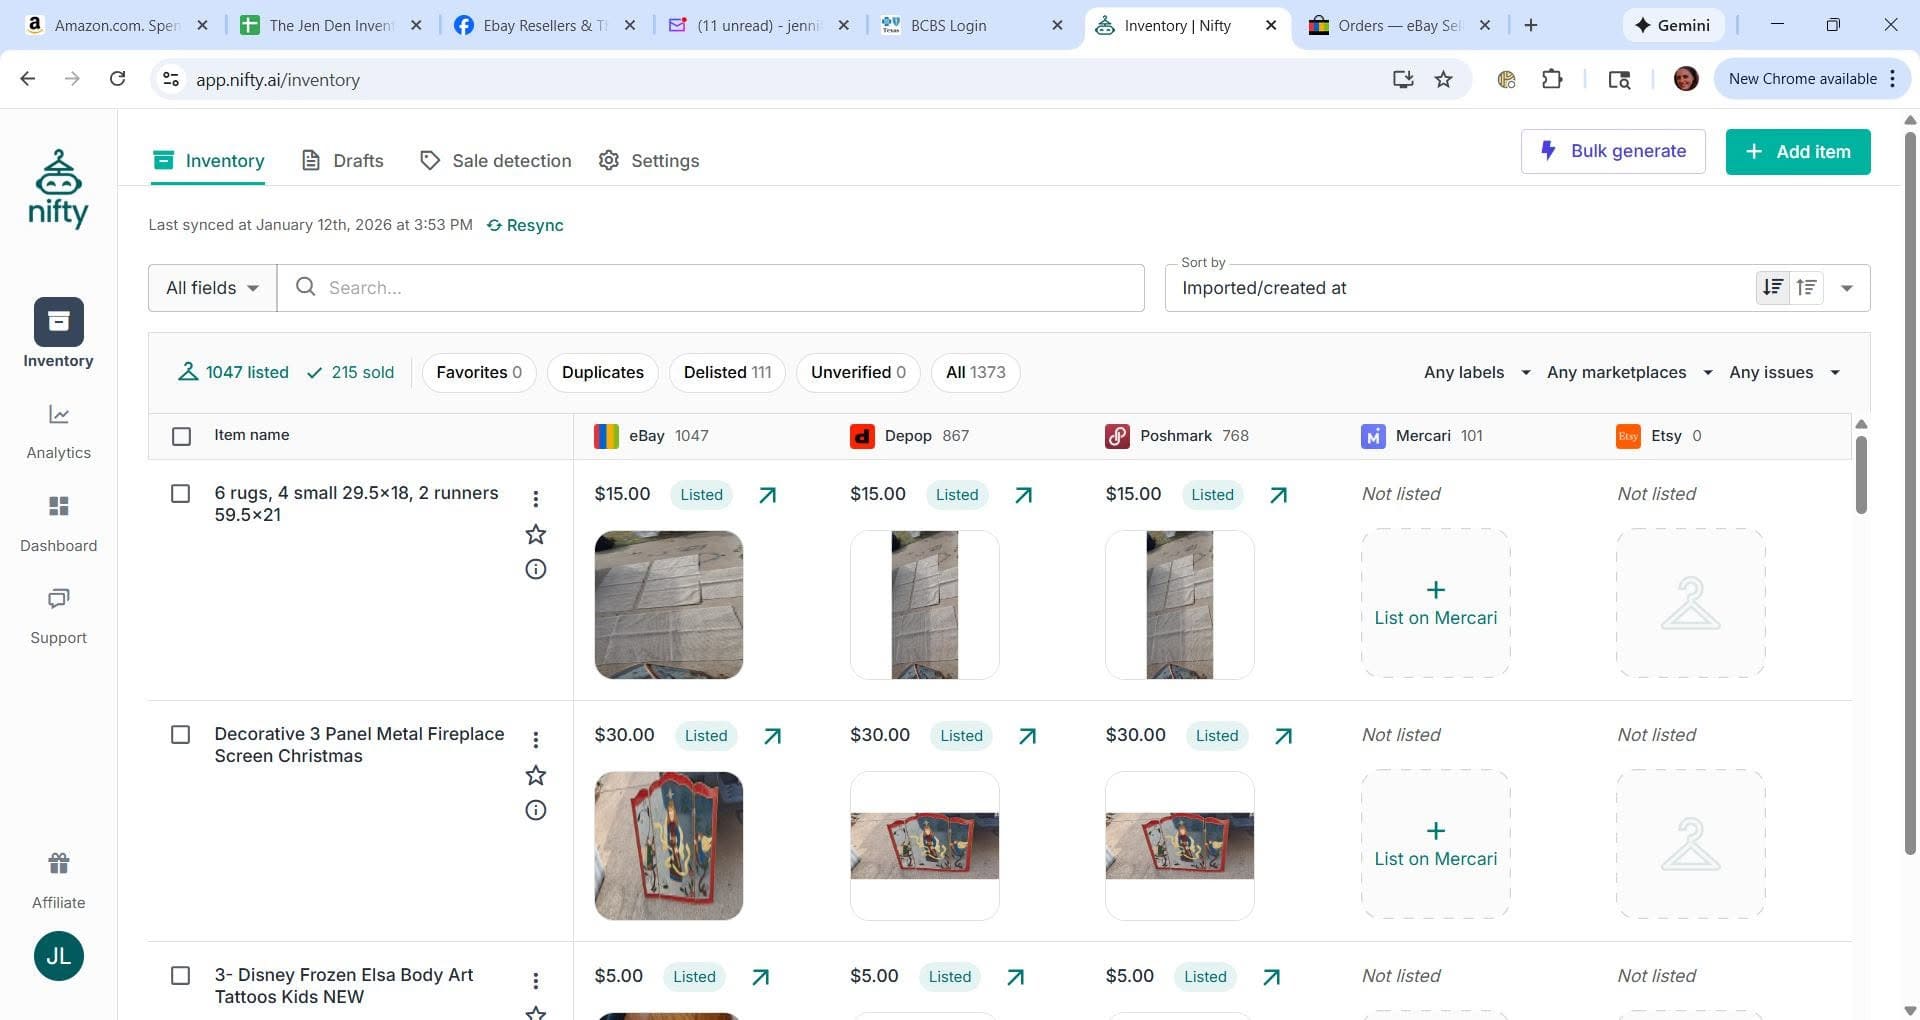Switch to The Jen Den Inventory browser tab
The image size is (1920, 1020).
[332, 25]
